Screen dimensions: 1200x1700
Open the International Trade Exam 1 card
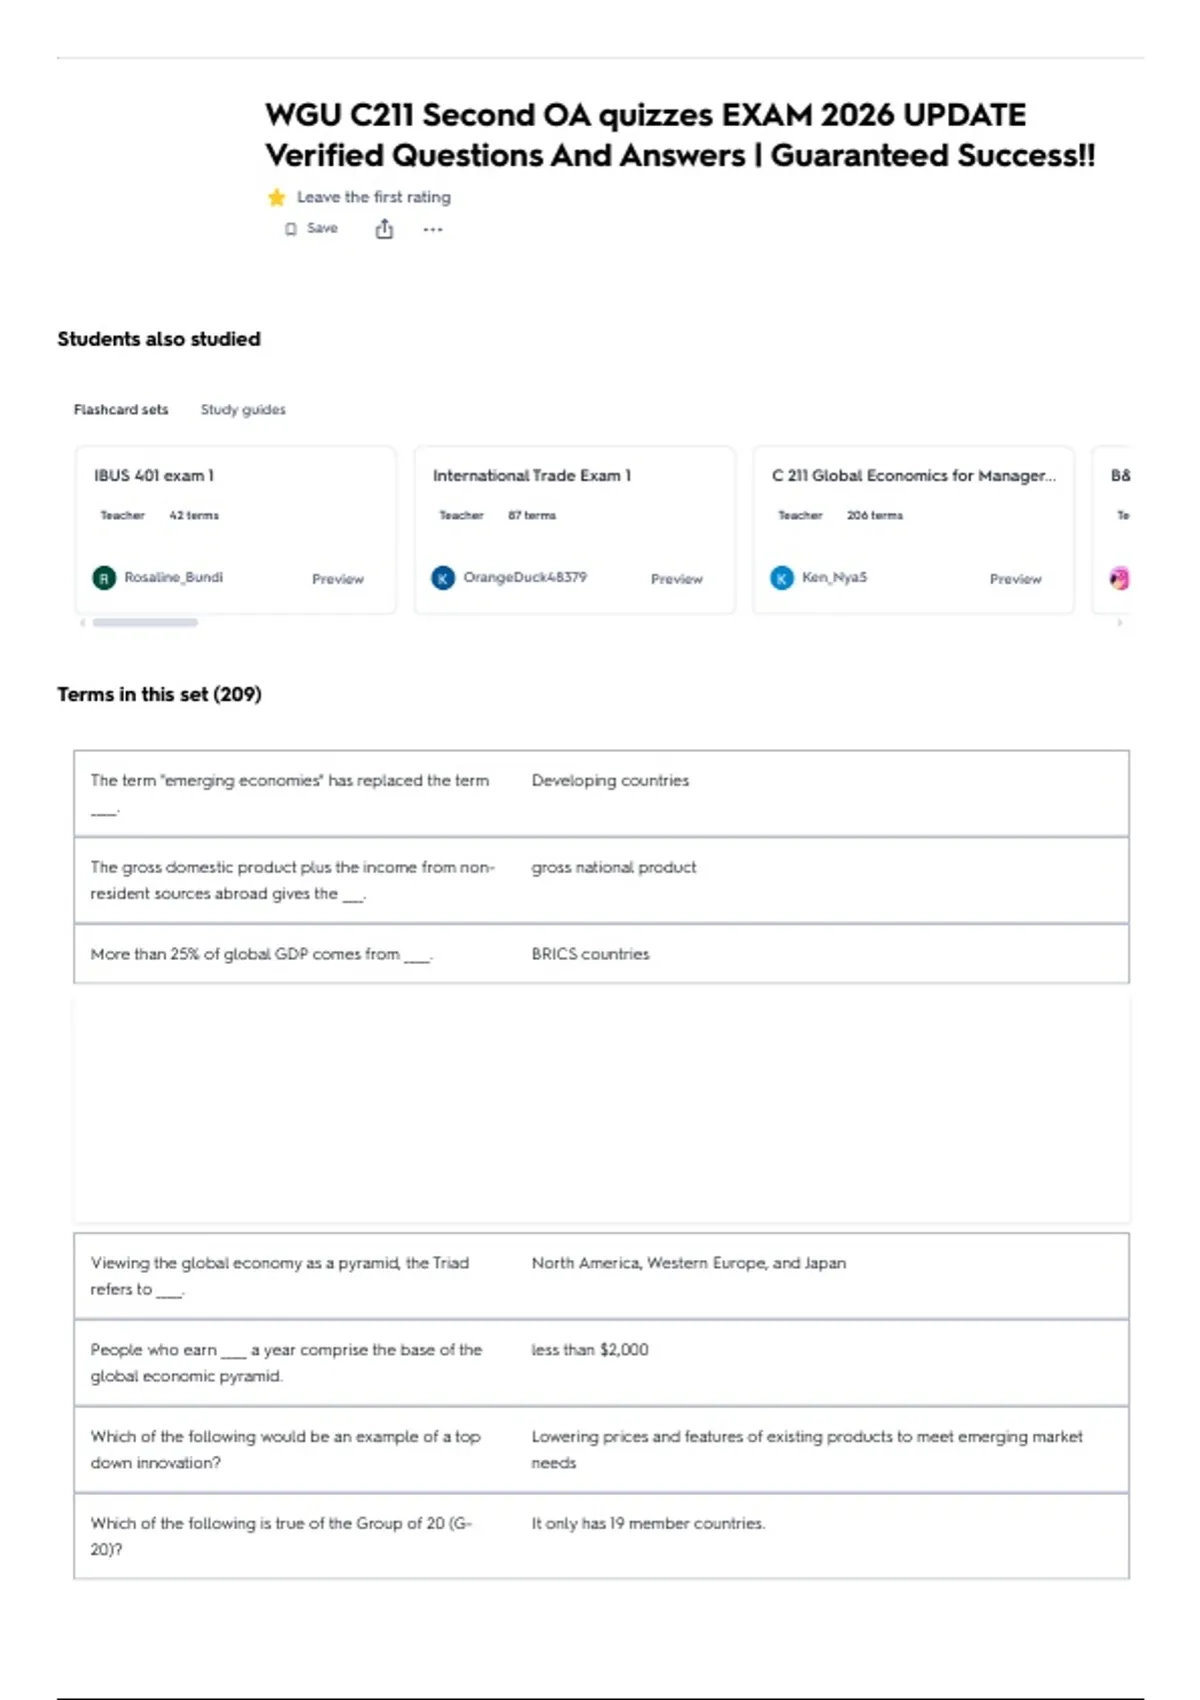pyautogui.click(x=575, y=529)
